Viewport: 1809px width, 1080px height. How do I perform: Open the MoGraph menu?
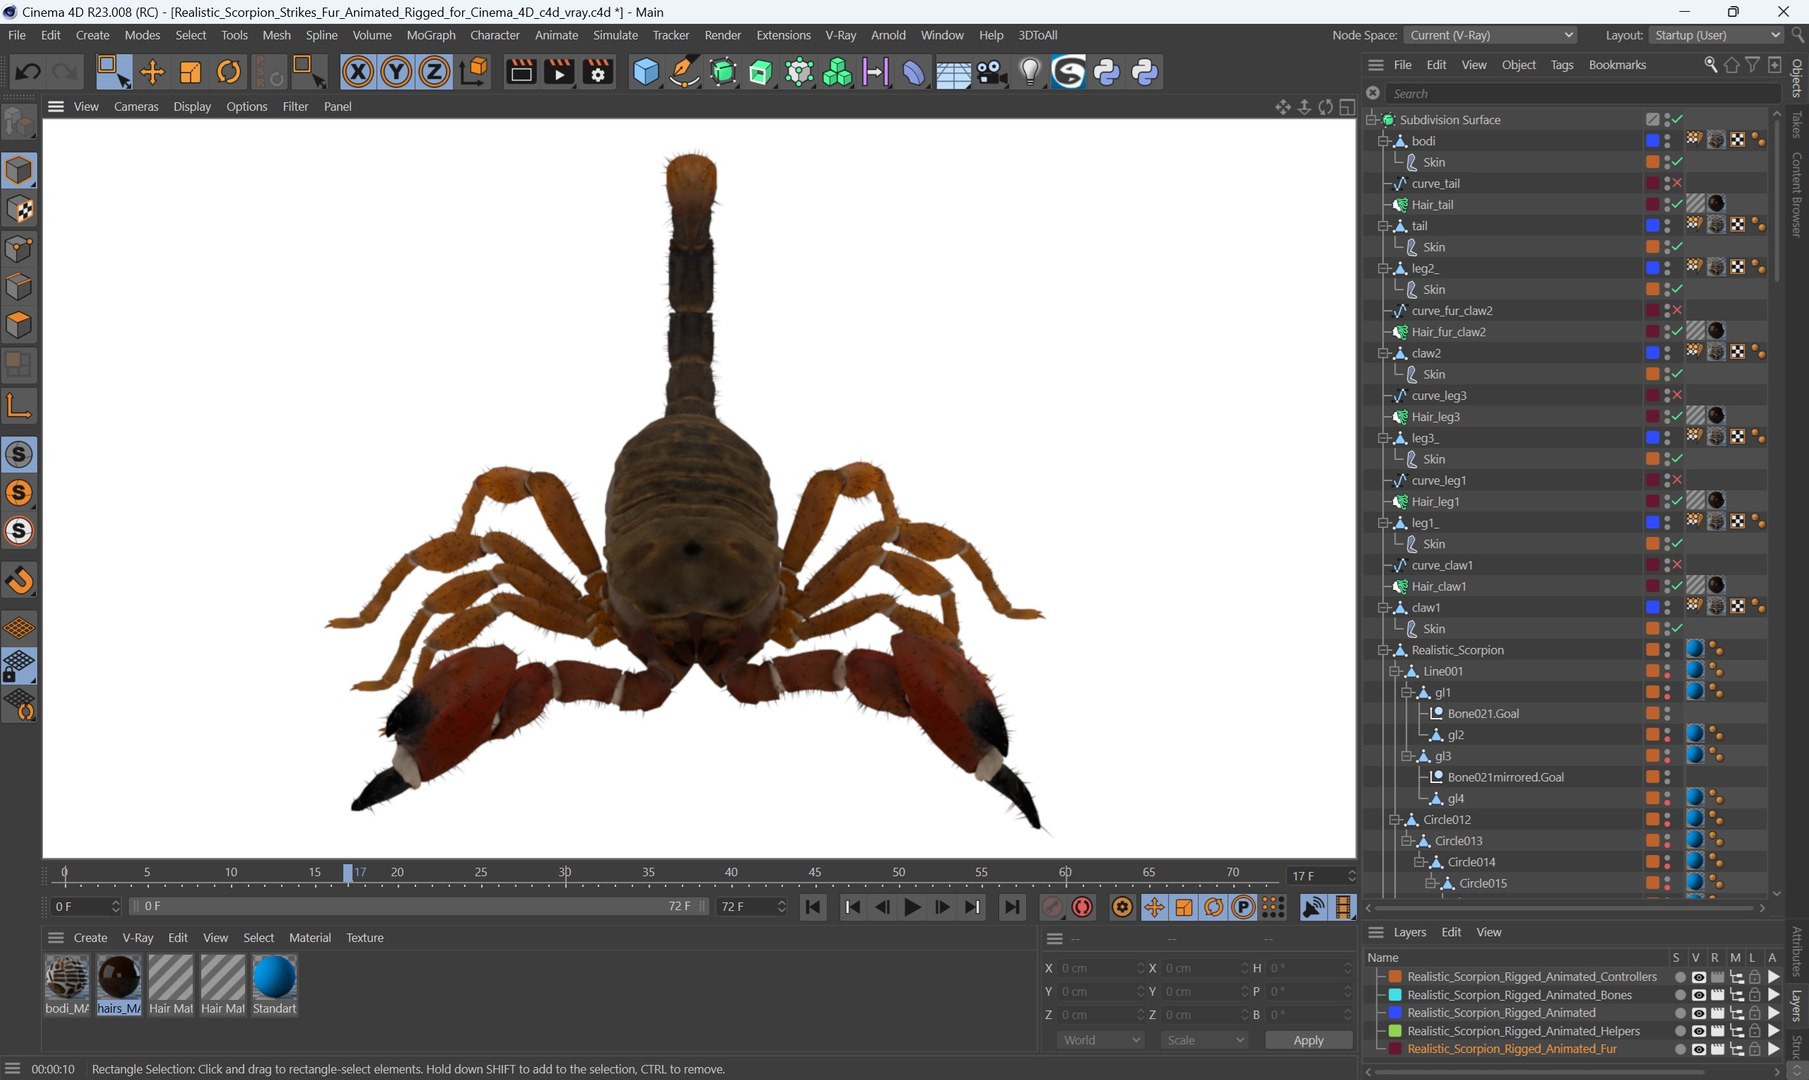(x=431, y=35)
